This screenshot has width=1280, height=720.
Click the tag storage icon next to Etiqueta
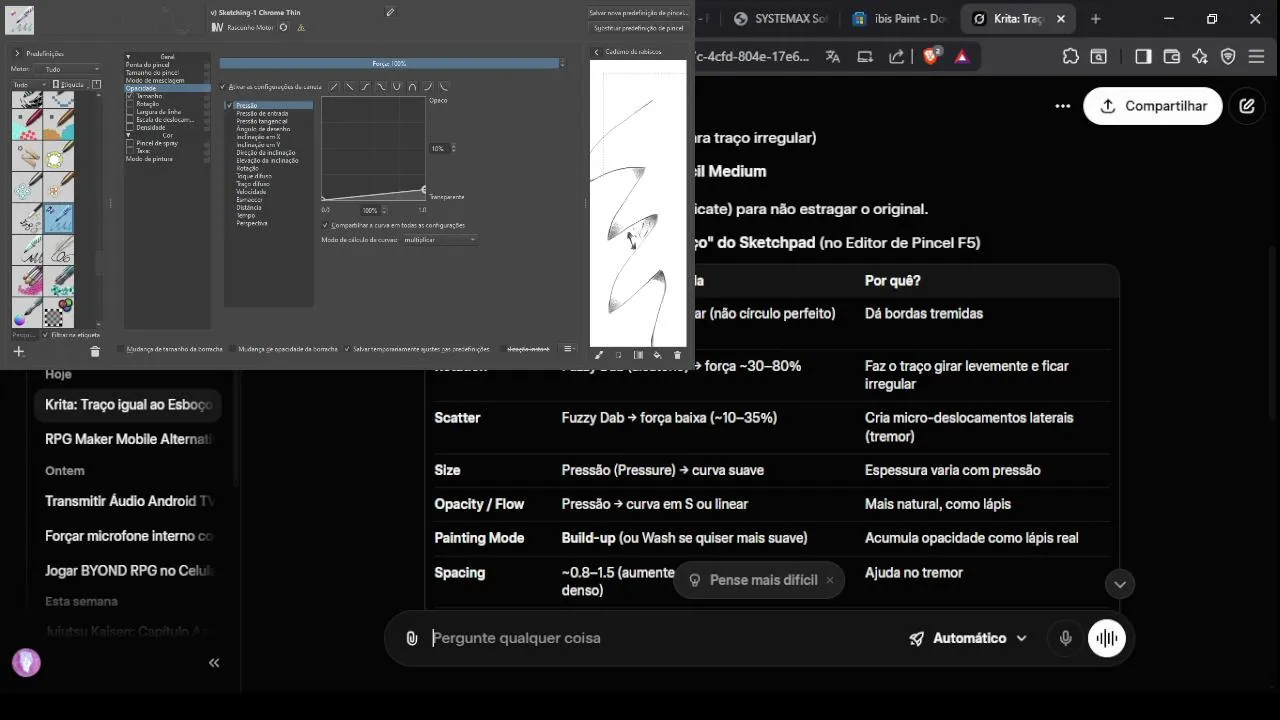(x=97, y=84)
